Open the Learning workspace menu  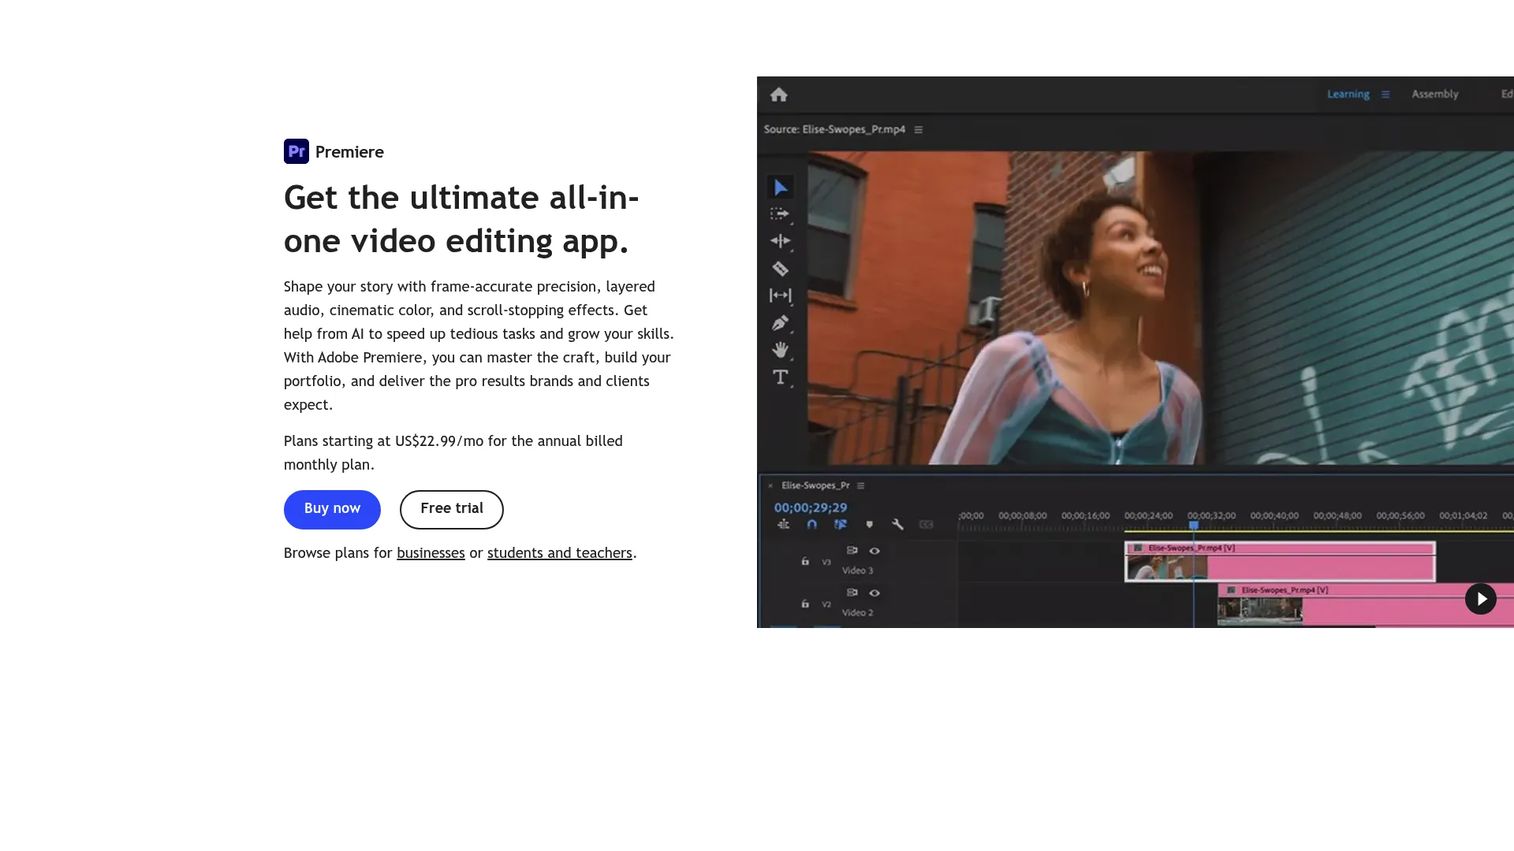click(1386, 95)
